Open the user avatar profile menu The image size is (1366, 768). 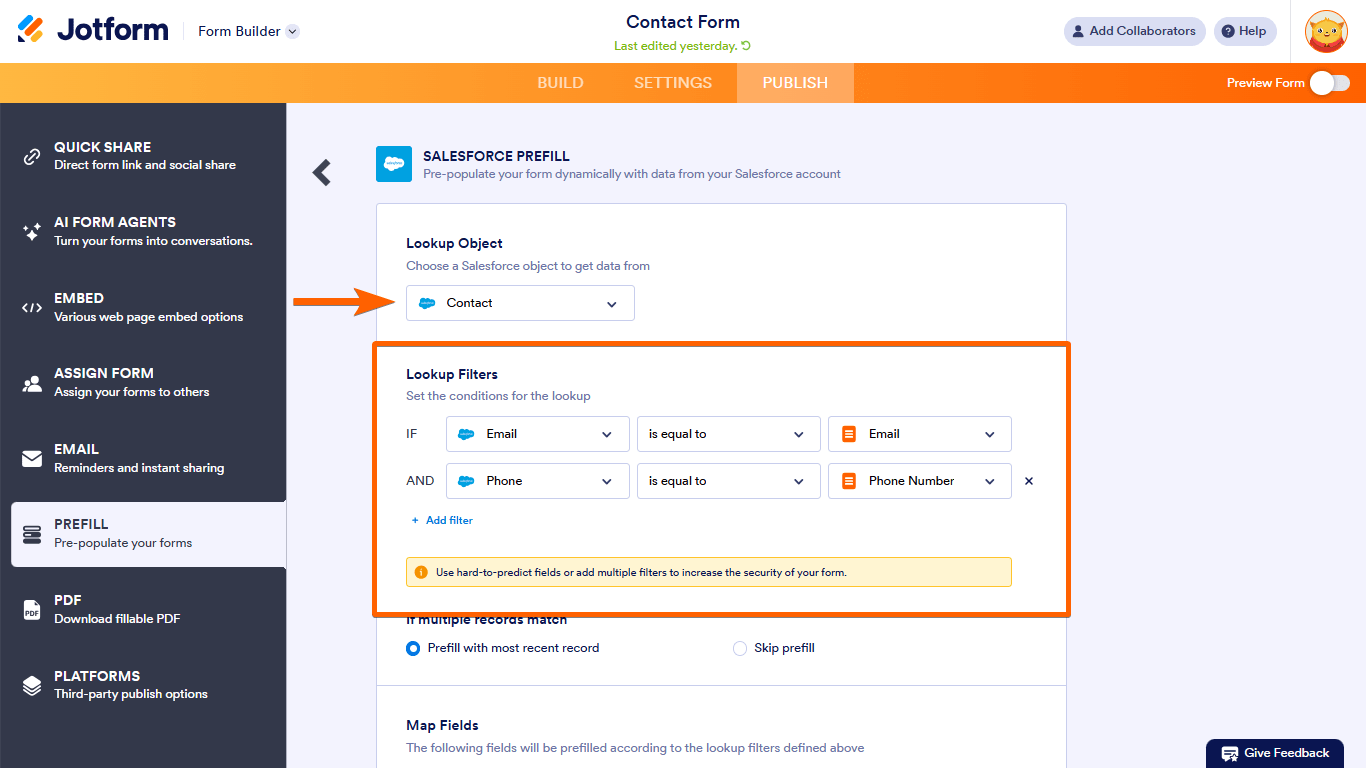(1326, 31)
